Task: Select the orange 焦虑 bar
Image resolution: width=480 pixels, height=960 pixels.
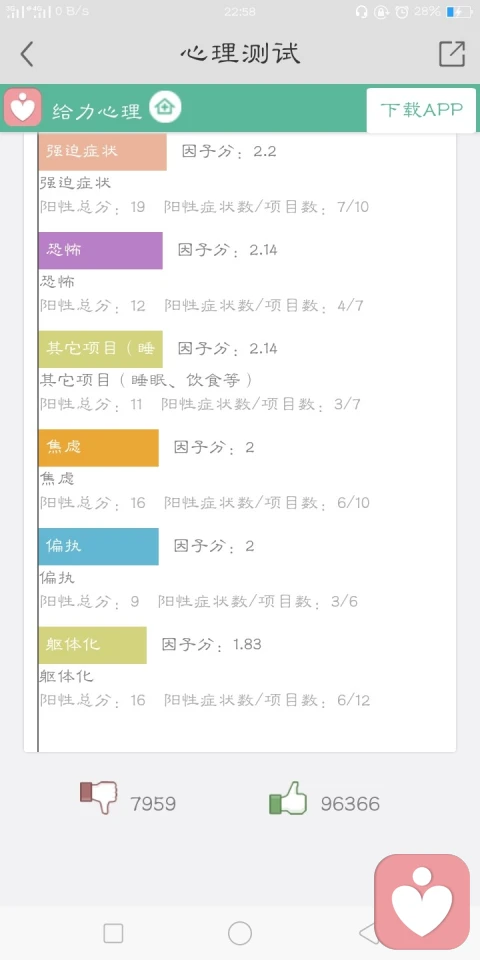Action: (99, 448)
